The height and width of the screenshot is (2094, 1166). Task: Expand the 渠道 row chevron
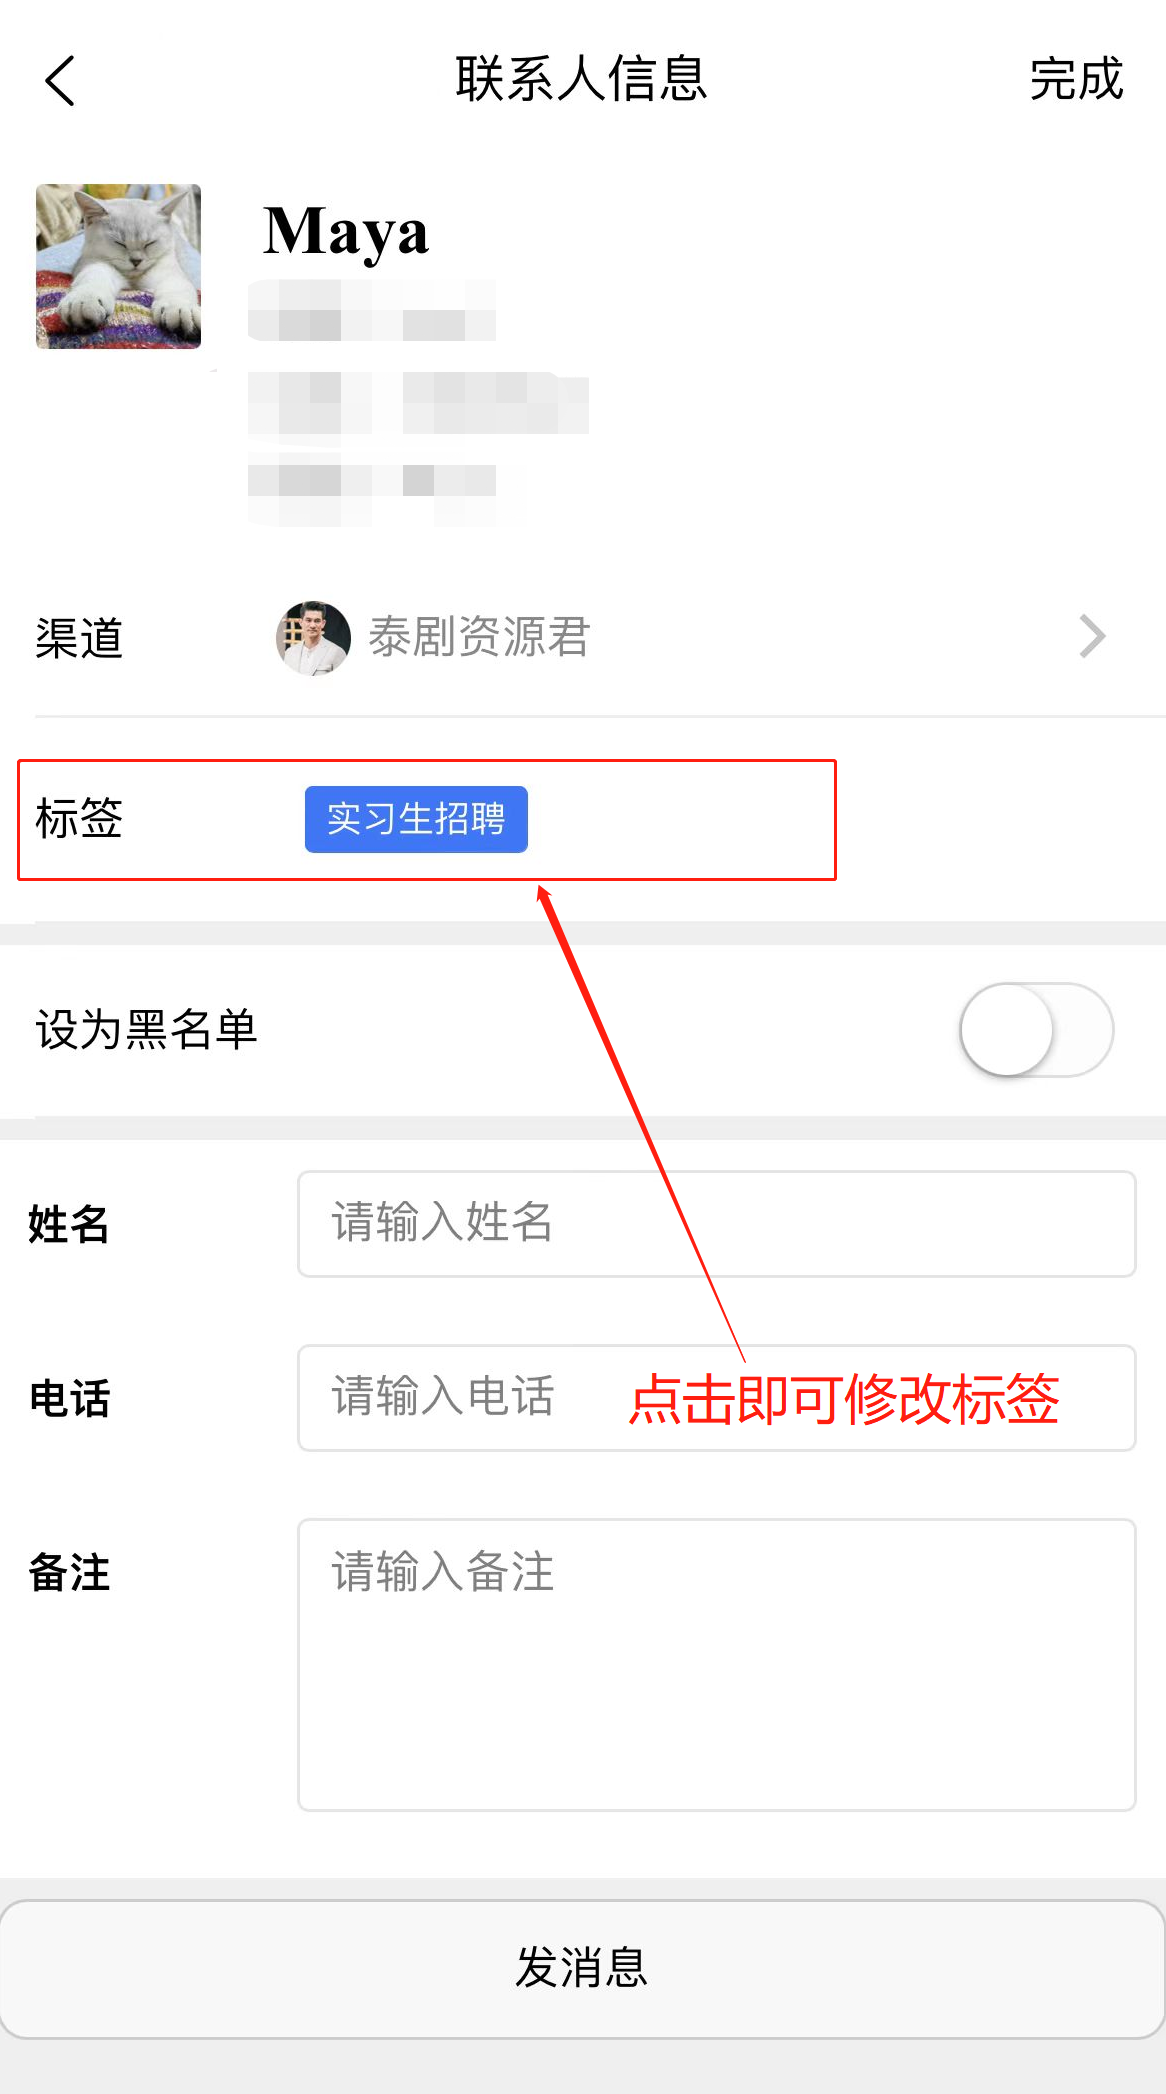(x=1092, y=637)
